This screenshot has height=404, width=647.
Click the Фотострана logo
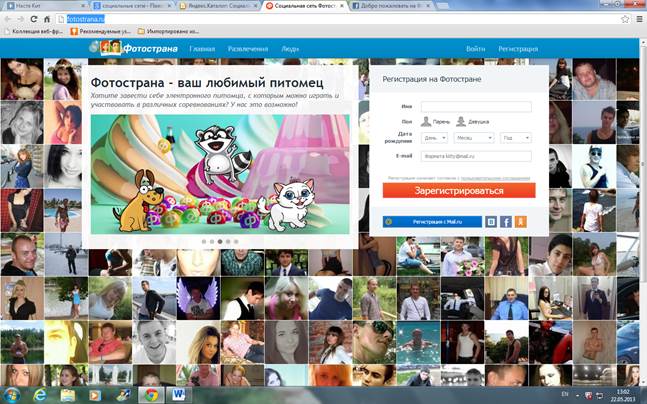(134, 48)
